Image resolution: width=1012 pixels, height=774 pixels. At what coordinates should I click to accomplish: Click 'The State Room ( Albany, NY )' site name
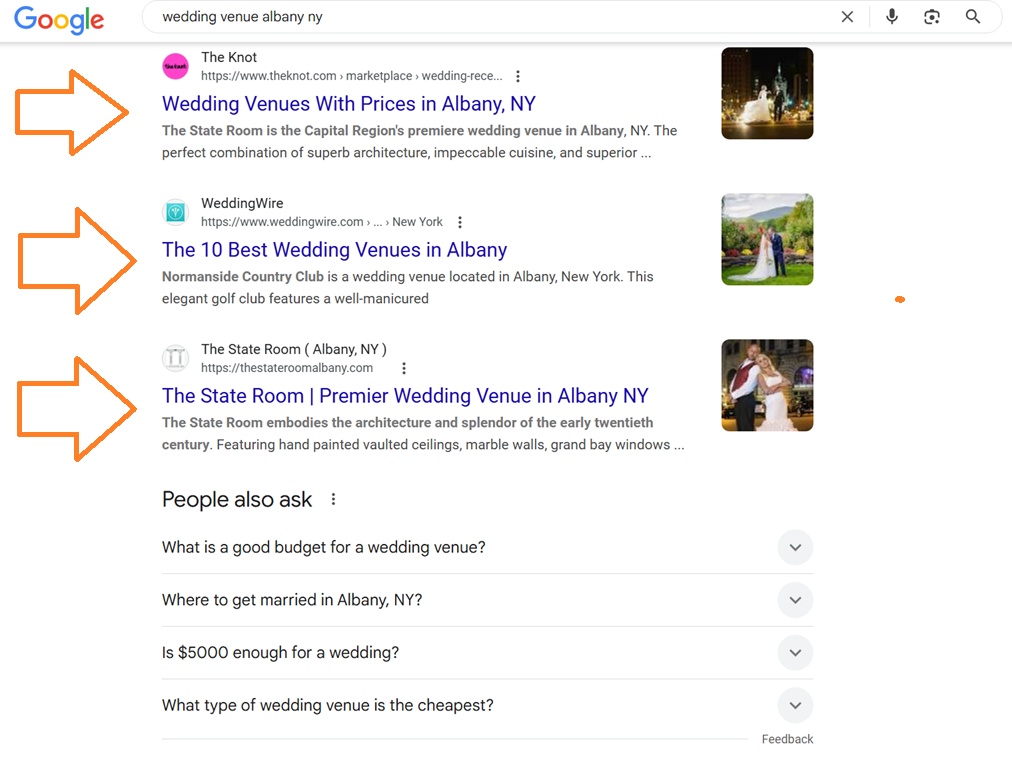point(294,349)
